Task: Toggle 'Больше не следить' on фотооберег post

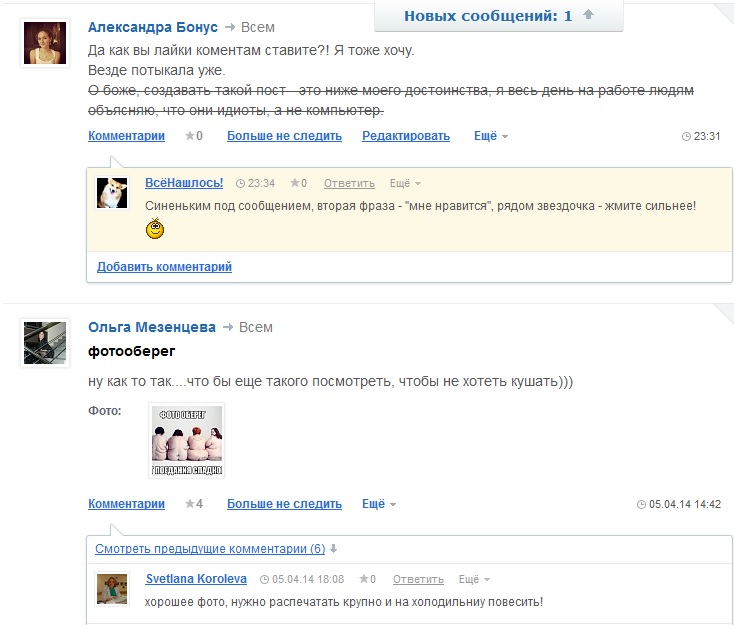Action: 284,504
